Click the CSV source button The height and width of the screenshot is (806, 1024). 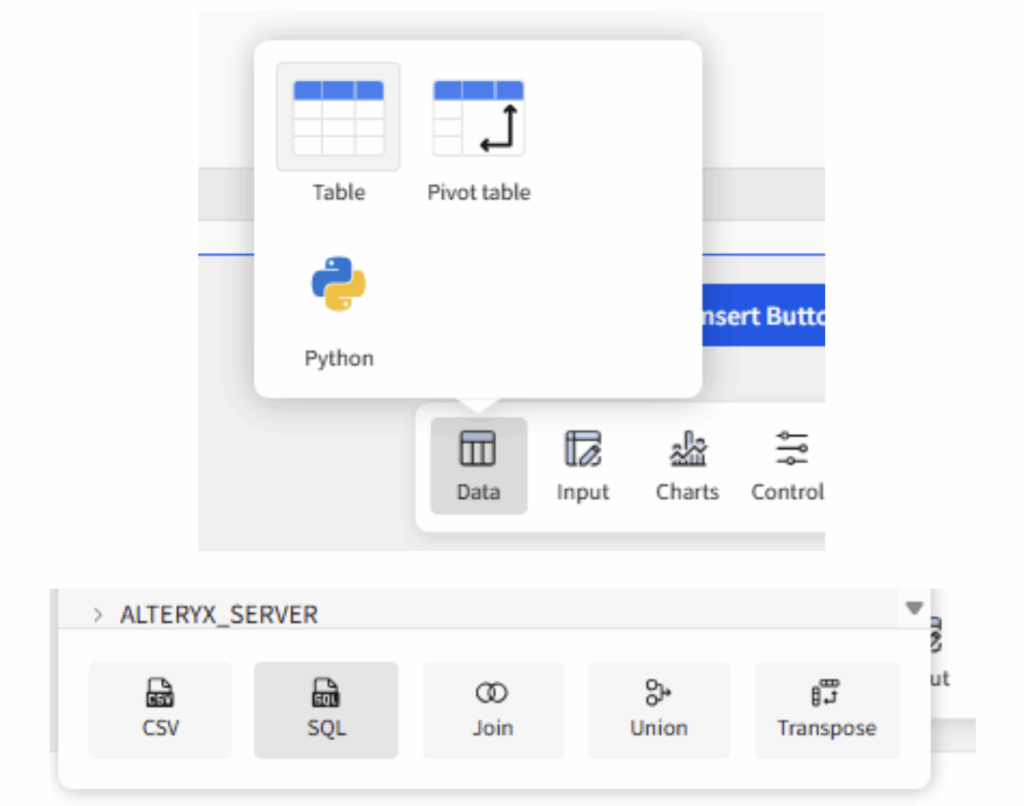click(160, 710)
